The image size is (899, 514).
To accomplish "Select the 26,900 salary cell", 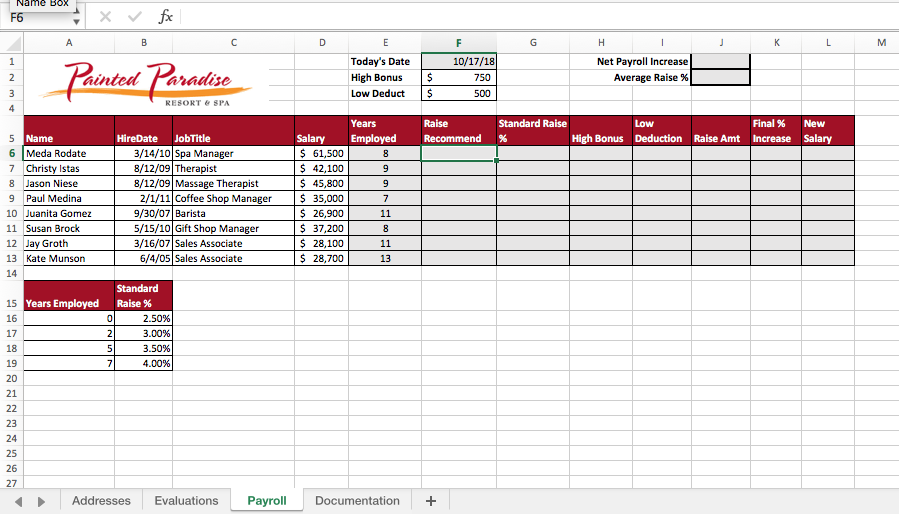I will pos(322,213).
